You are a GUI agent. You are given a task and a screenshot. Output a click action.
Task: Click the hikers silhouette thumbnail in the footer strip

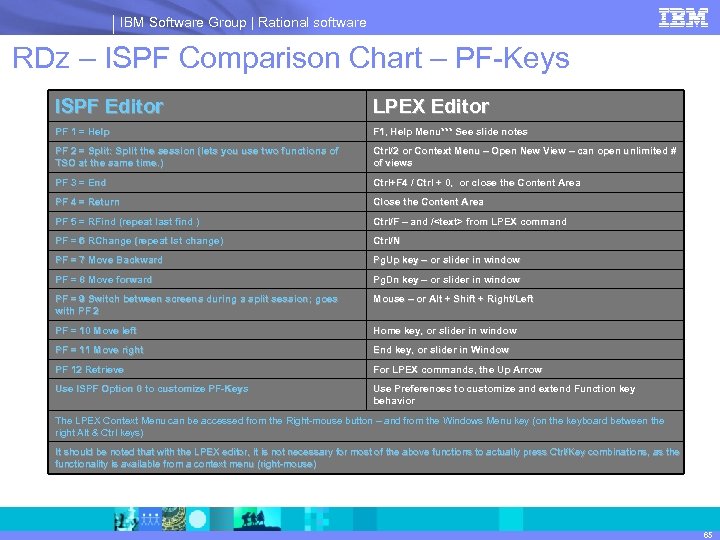255,519
